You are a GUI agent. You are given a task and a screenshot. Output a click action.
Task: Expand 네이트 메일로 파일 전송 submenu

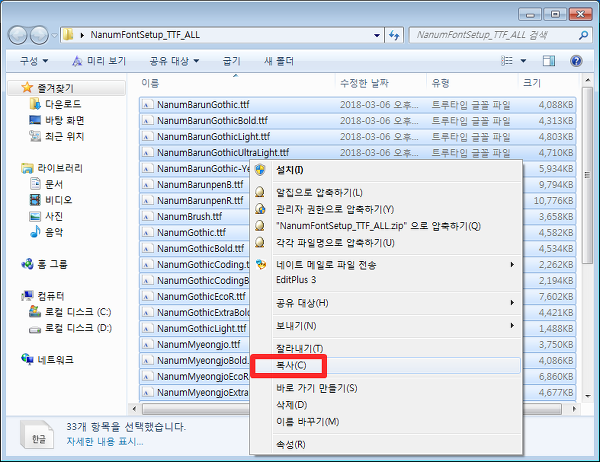(386, 264)
